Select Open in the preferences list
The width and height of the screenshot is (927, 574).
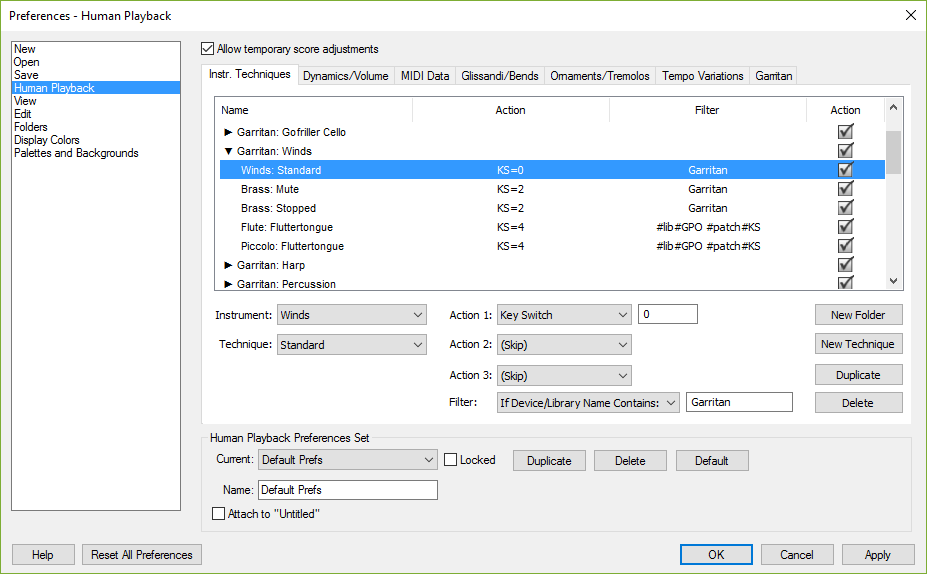click(x=96, y=61)
